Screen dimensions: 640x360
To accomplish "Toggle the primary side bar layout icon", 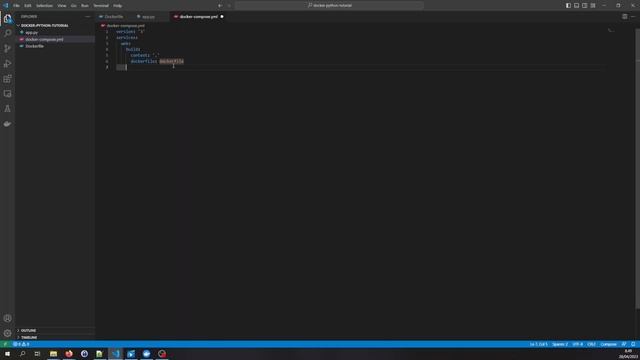I will tap(568, 6).
